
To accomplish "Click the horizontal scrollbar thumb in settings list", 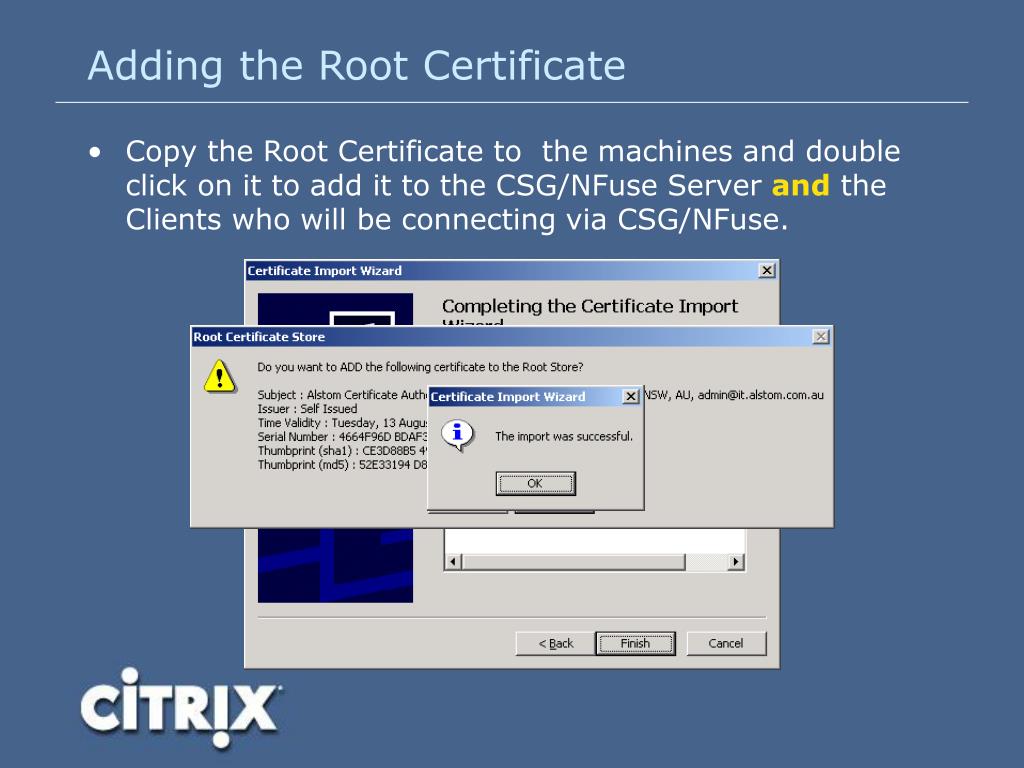I will (x=573, y=562).
